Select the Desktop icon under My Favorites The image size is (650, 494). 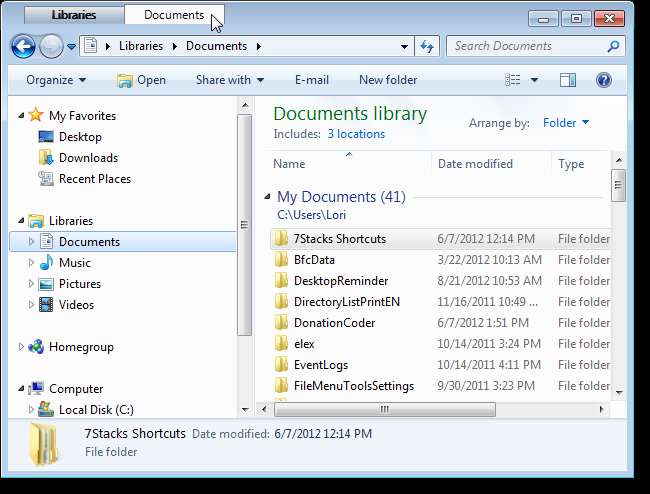pyautogui.click(x=46, y=137)
